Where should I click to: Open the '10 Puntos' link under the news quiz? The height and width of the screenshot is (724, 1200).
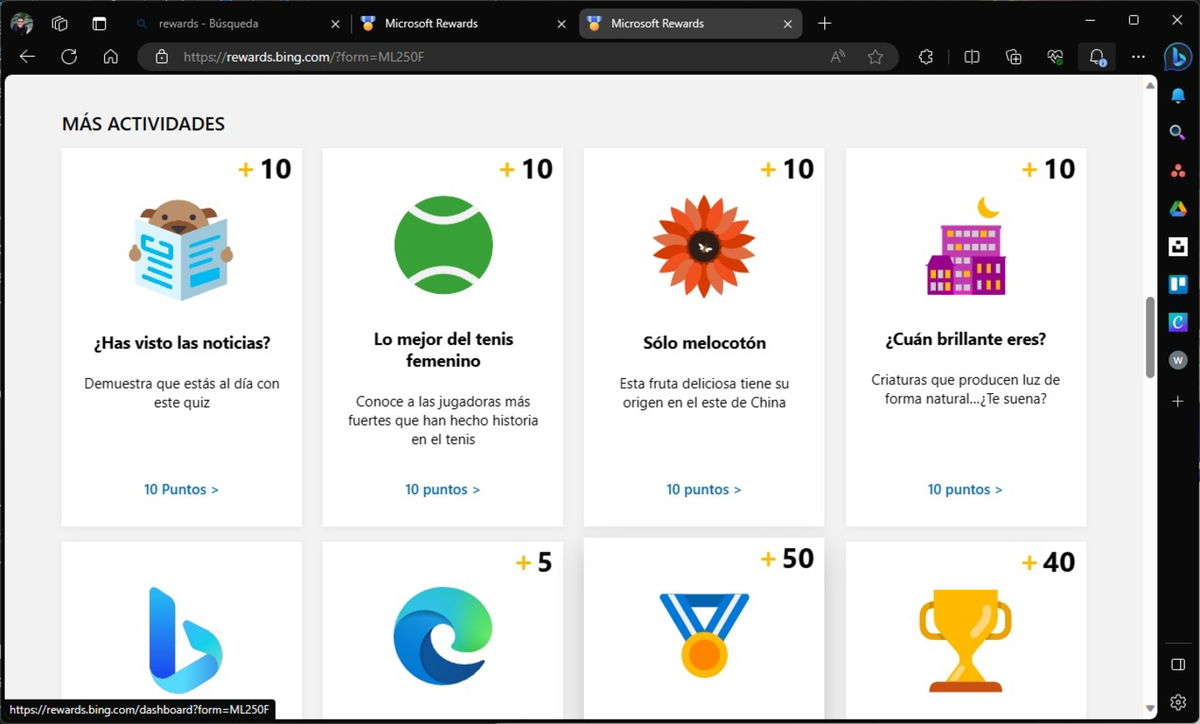tap(181, 489)
